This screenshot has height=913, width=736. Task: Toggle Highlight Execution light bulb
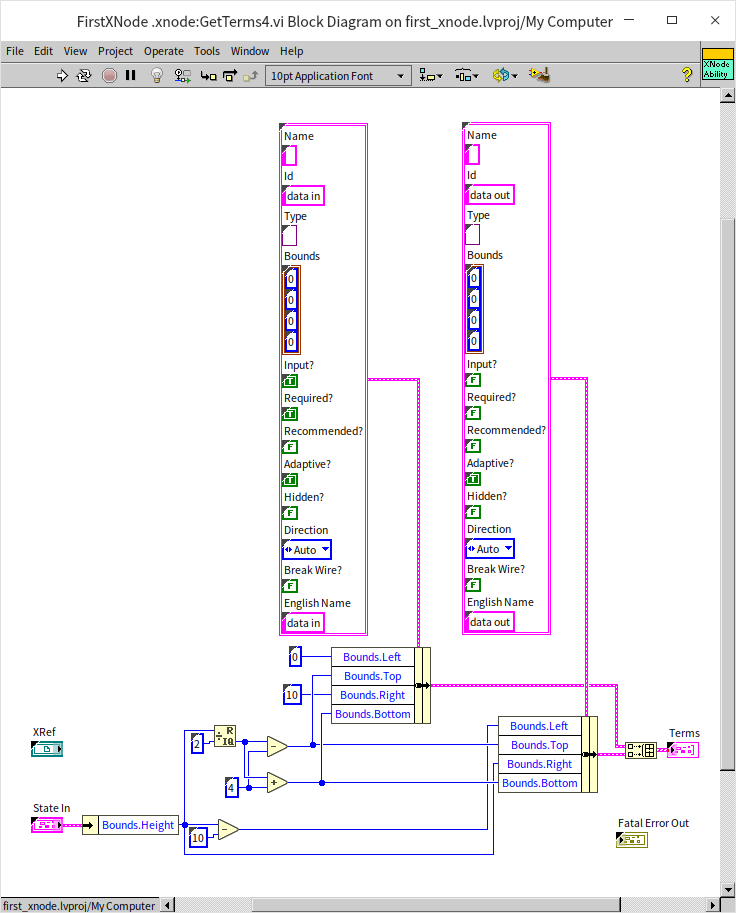tap(156, 75)
